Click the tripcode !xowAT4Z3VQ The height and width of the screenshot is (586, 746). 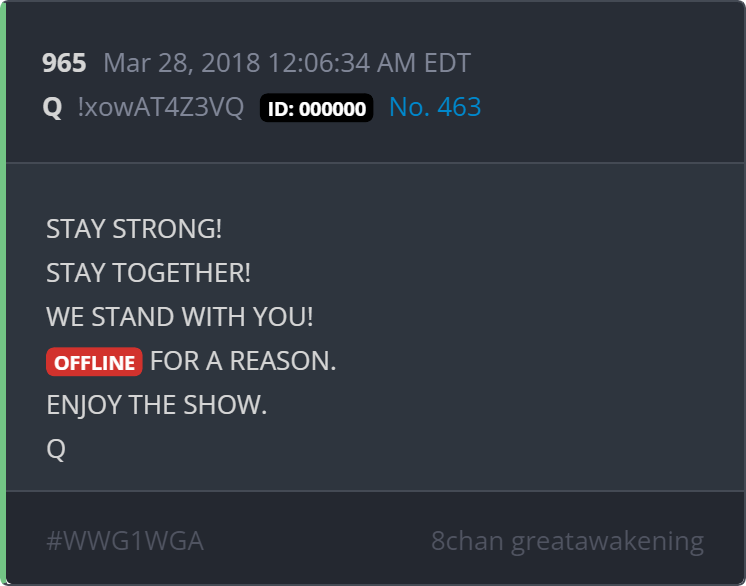pos(161,107)
